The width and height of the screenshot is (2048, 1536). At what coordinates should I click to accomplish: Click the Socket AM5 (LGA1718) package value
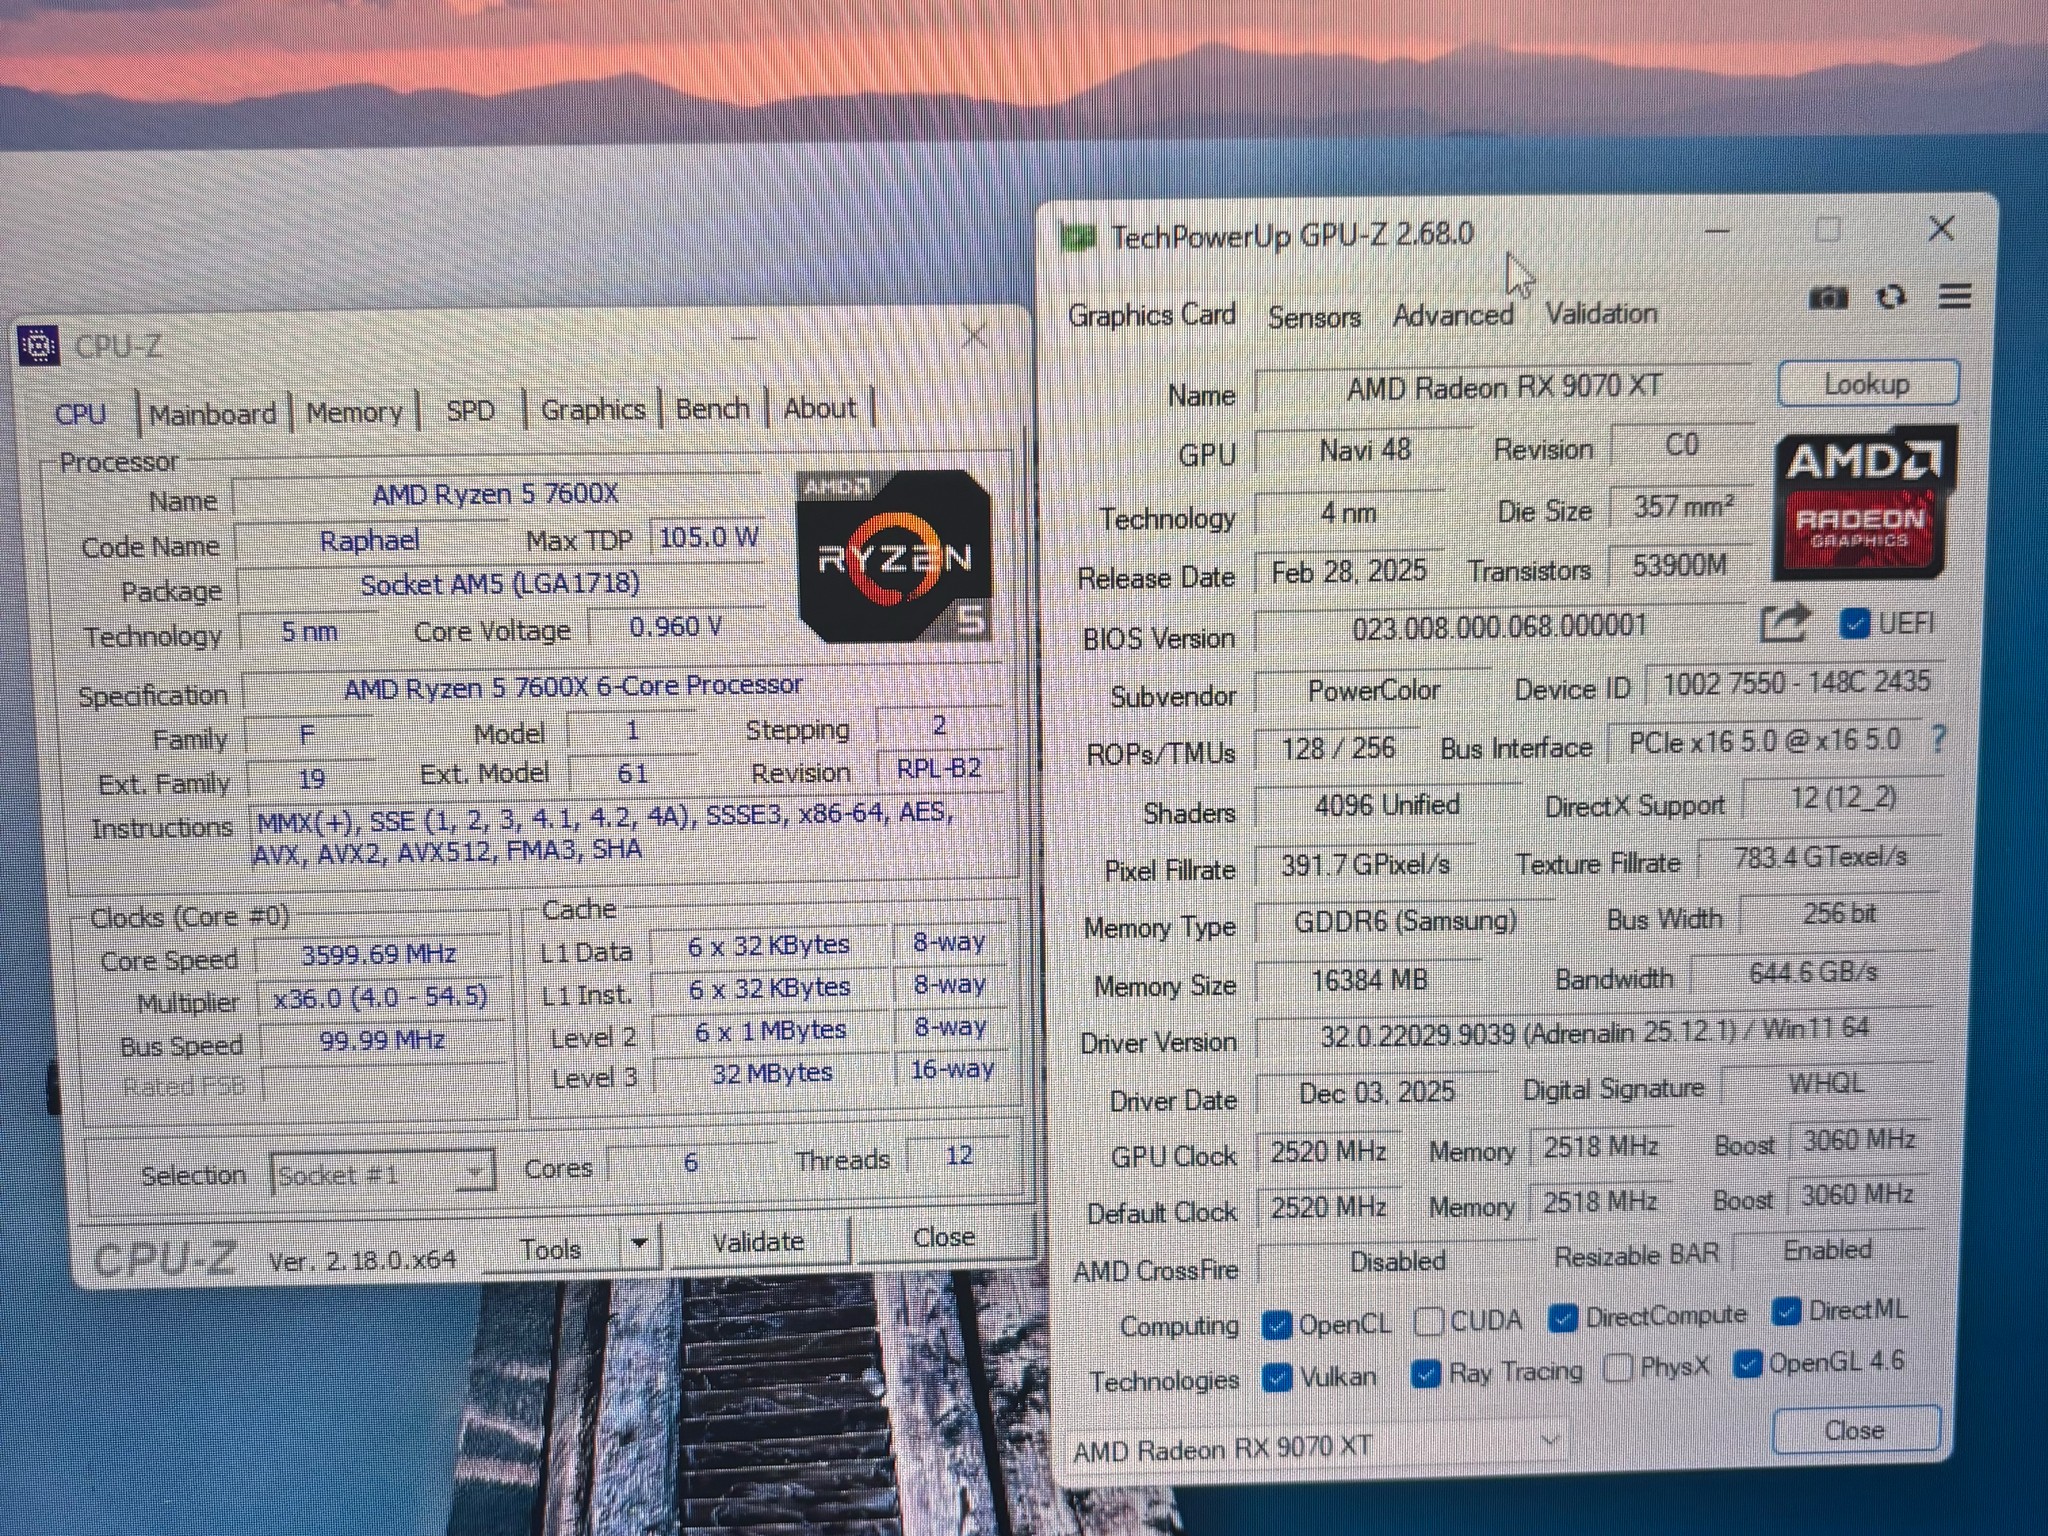[x=500, y=585]
